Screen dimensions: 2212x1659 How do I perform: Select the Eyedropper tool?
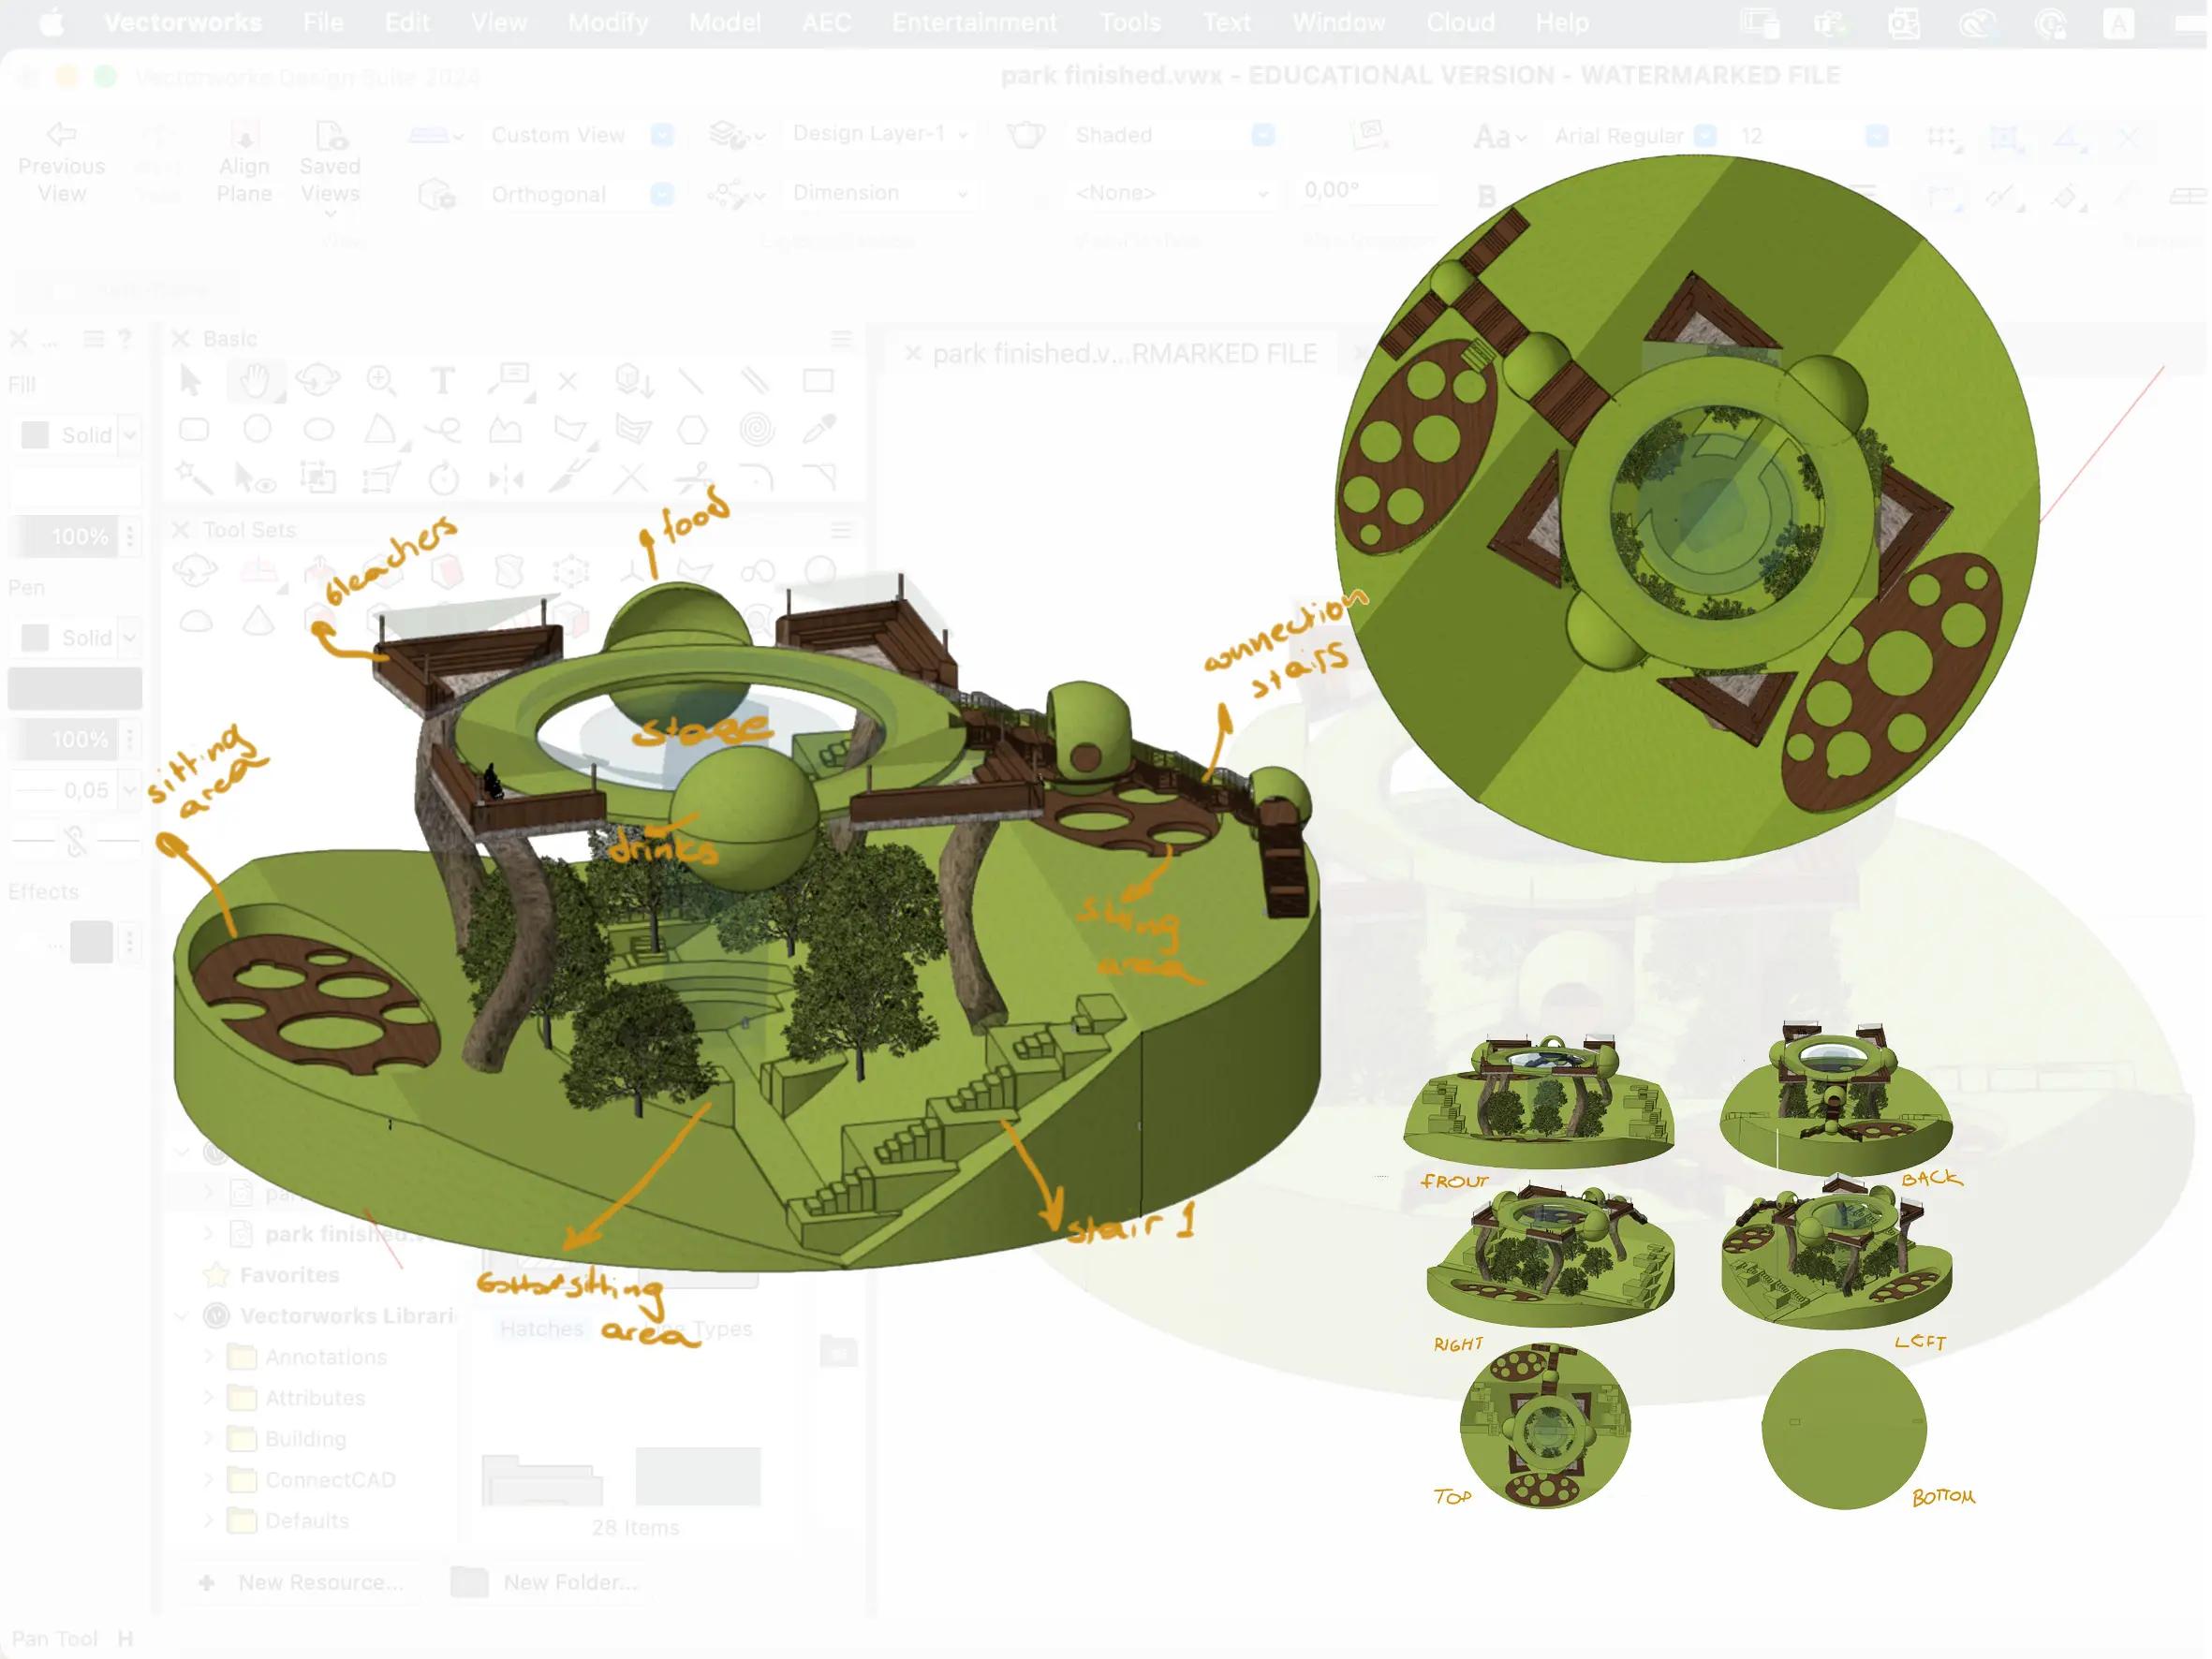coord(819,430)
